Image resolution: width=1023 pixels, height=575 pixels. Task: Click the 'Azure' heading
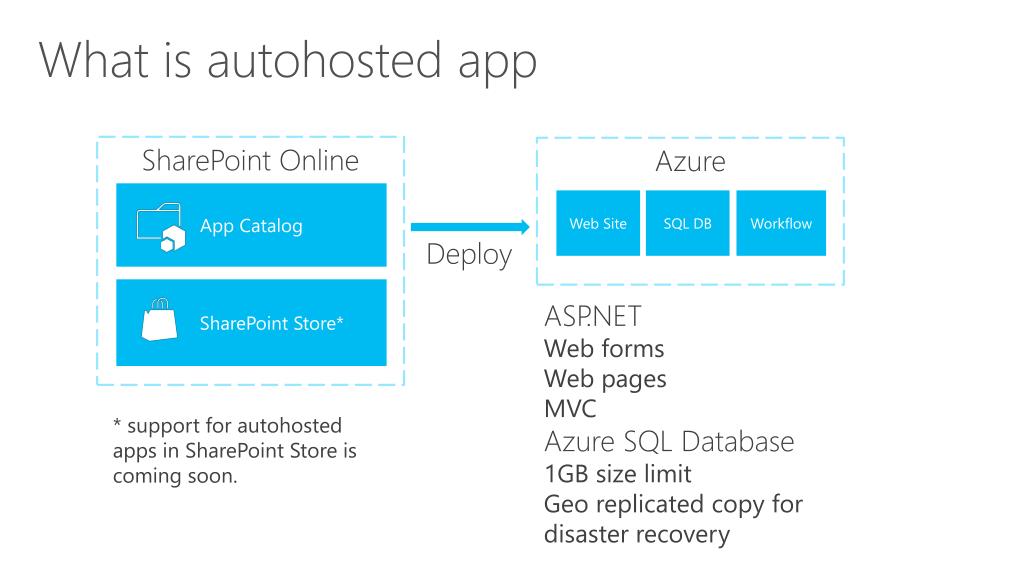click(x=690, y=161)
